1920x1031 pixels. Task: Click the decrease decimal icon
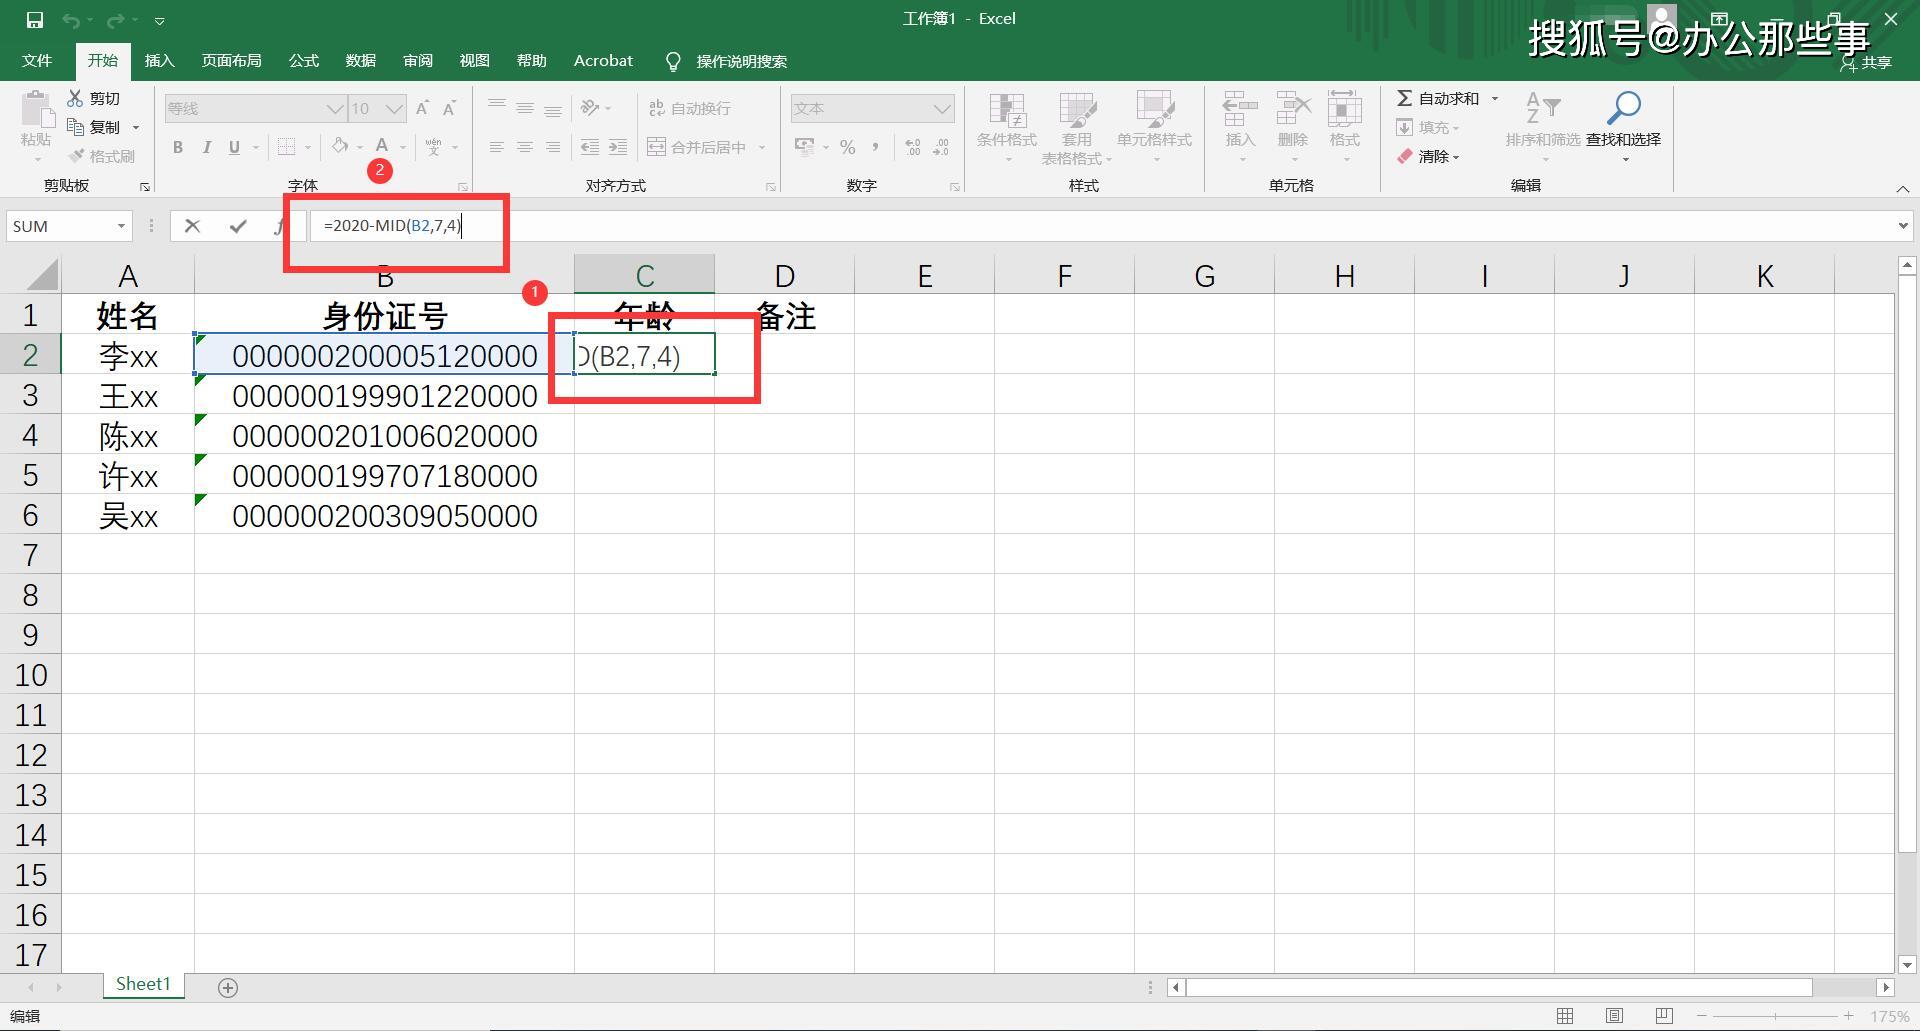(941, 147)
